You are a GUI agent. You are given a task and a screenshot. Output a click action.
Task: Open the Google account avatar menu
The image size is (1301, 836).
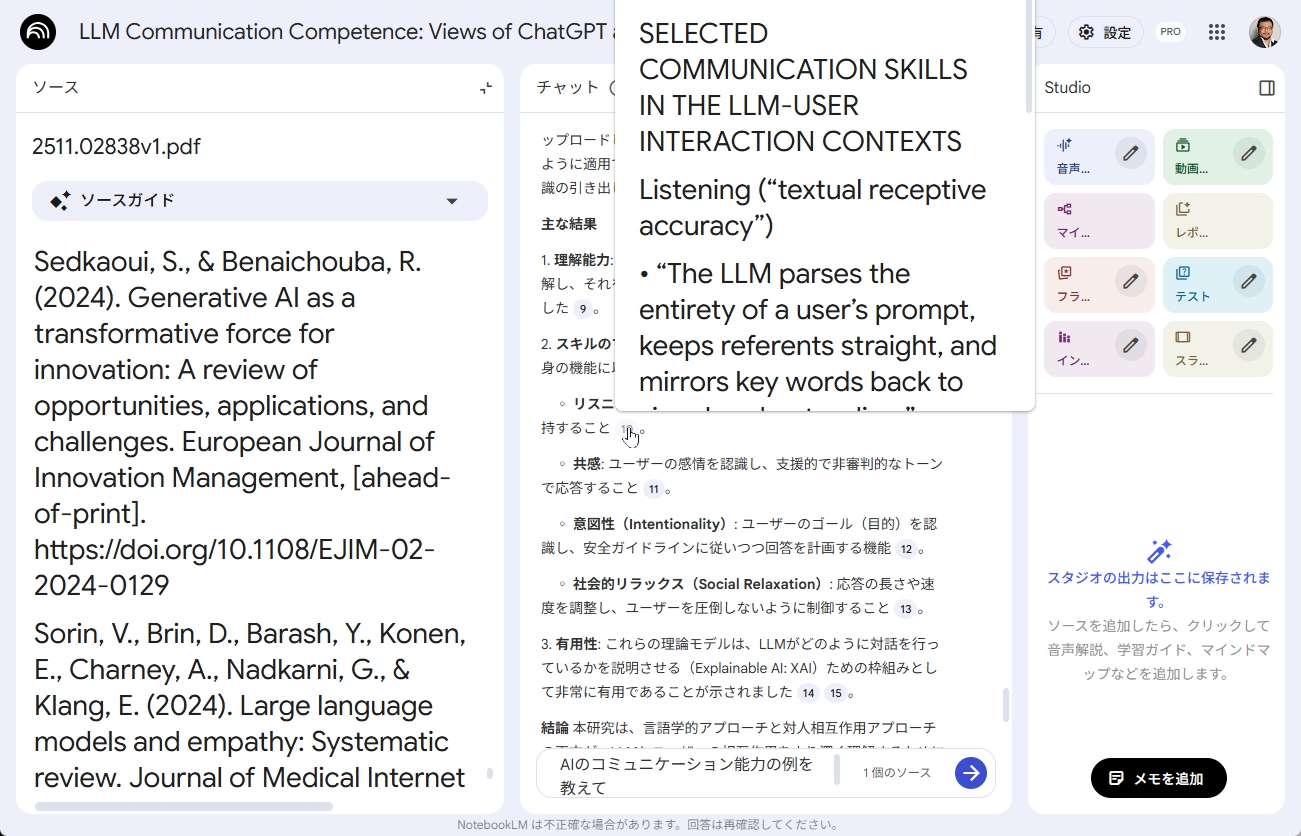[x=1265, y=32]
